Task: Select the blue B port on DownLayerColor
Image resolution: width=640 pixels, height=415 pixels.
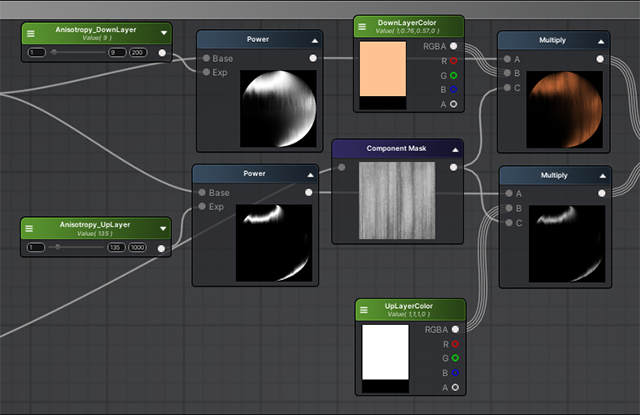Action: pyautogui.click(x=454, y=89)
